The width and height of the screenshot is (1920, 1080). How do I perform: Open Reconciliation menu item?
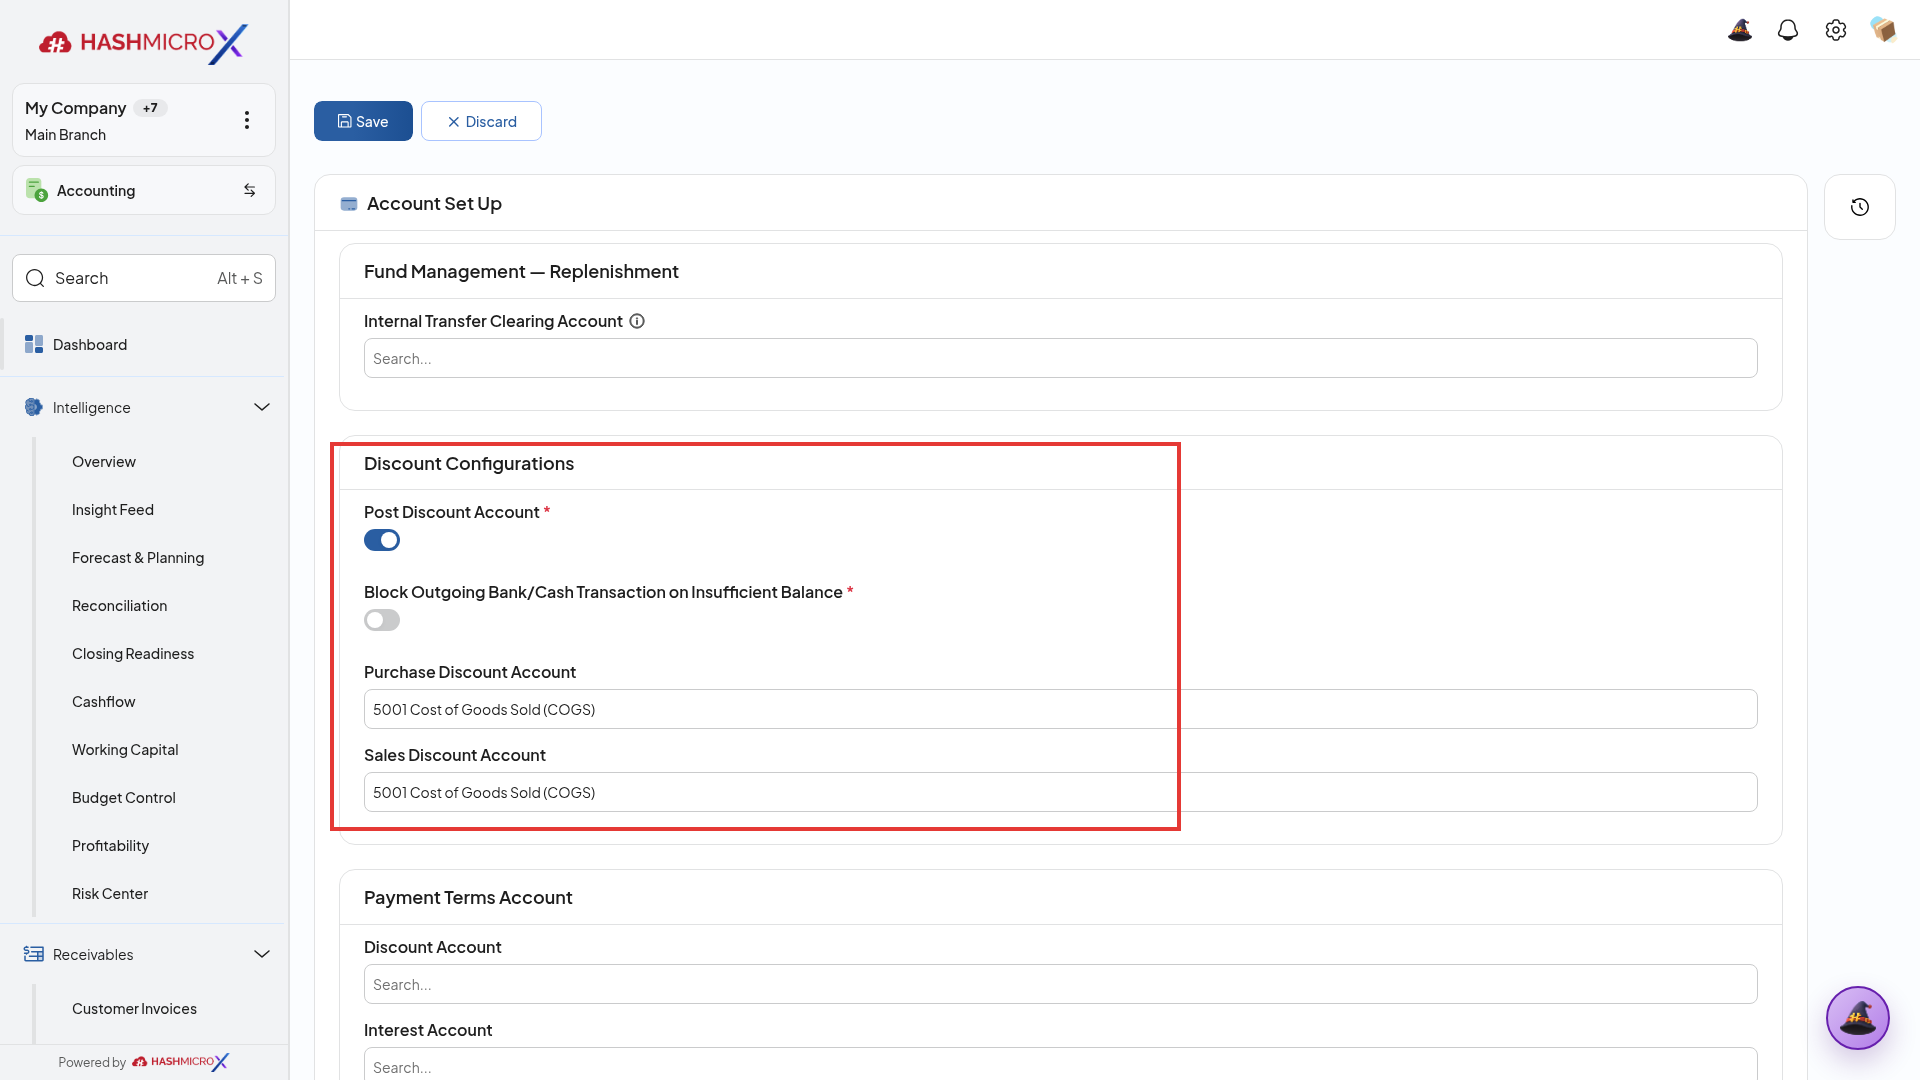(120, 606)
